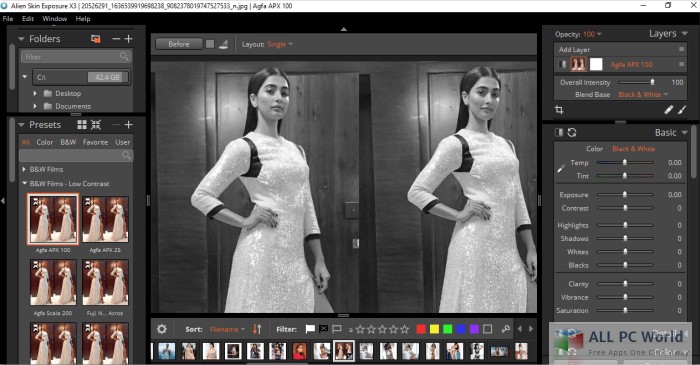Screen dimensions: 700x365
Task: Open filmstrip settings gear icon
Action: click(162, 329)
